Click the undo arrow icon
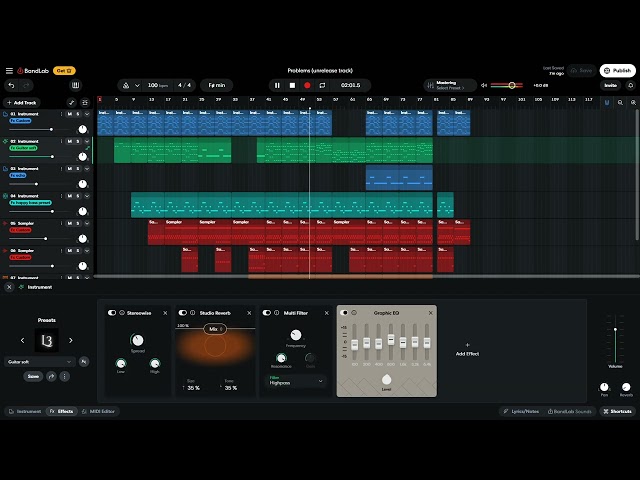640x480 pixels. 11,85
